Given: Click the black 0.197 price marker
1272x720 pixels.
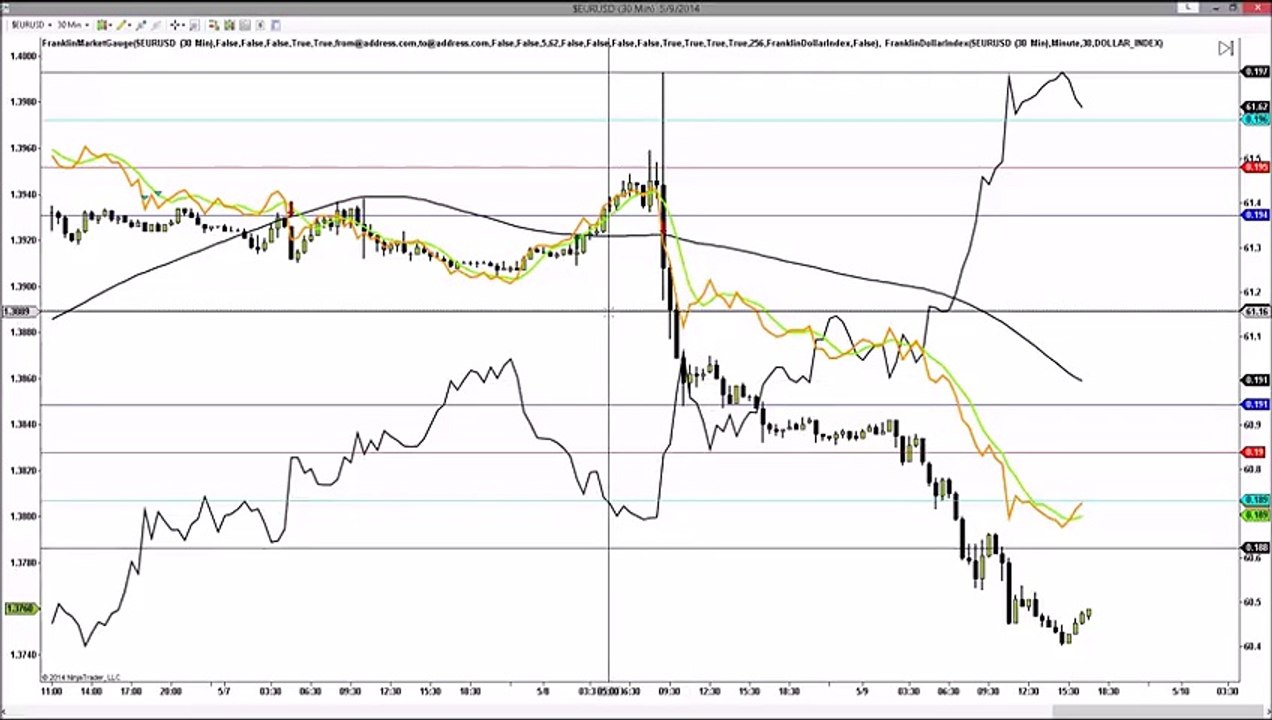Looking at the screenshot, I should coord(1255,72).
